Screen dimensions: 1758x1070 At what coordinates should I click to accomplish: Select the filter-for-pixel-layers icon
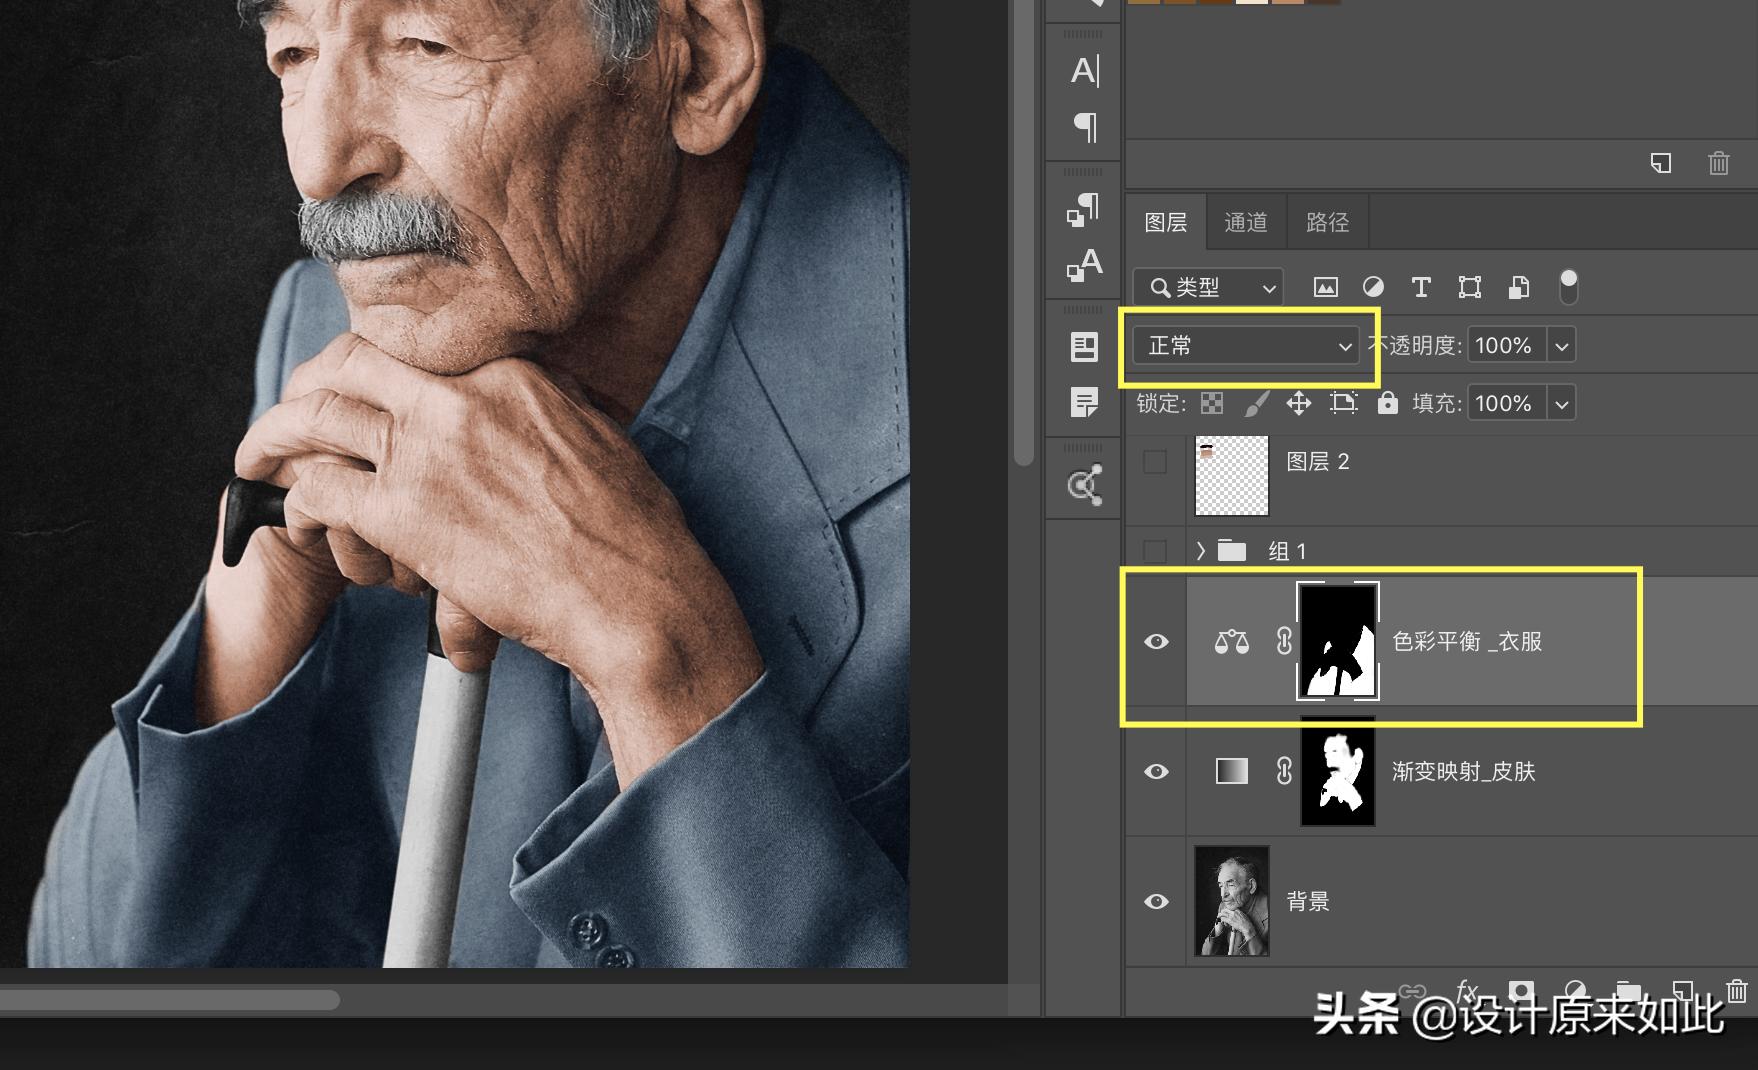1325,287
